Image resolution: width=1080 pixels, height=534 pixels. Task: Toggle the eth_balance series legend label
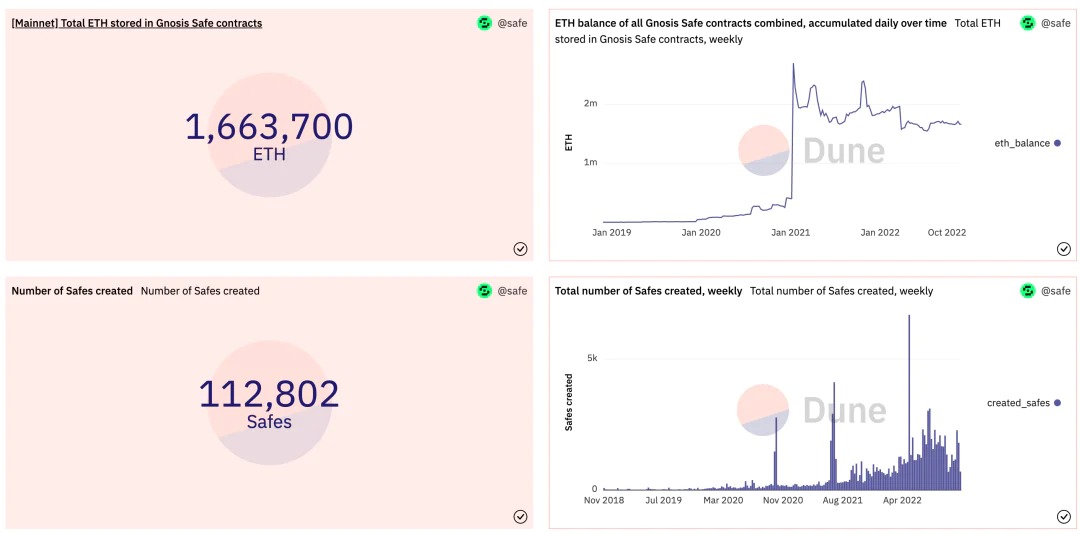tap(1022, 143)
